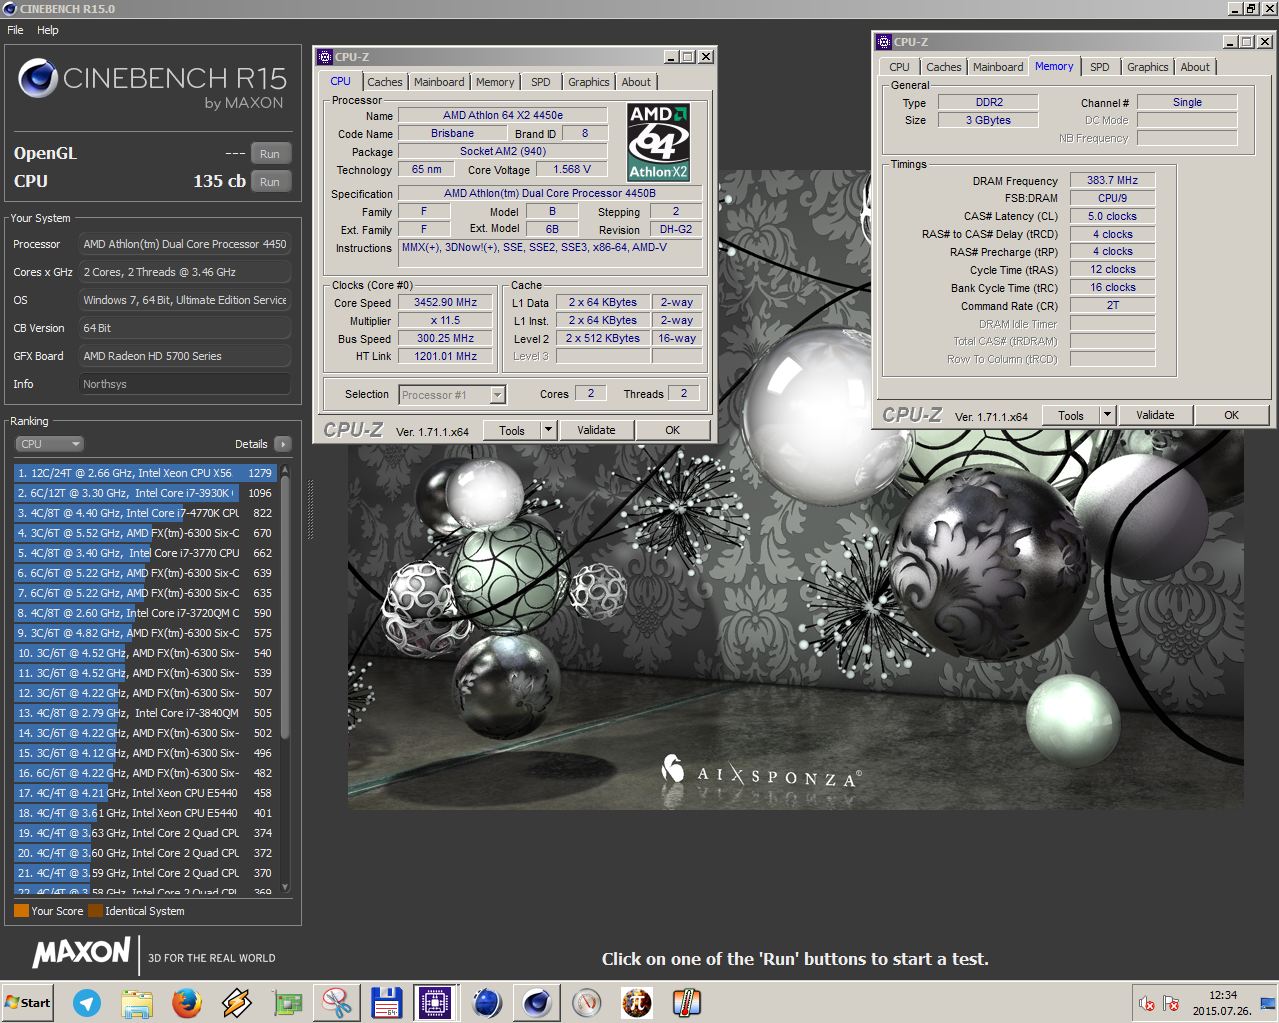1279x1023 pixels.
Task: Switch to CPU-Z taskbar button
Action: tap(436, 1002)
